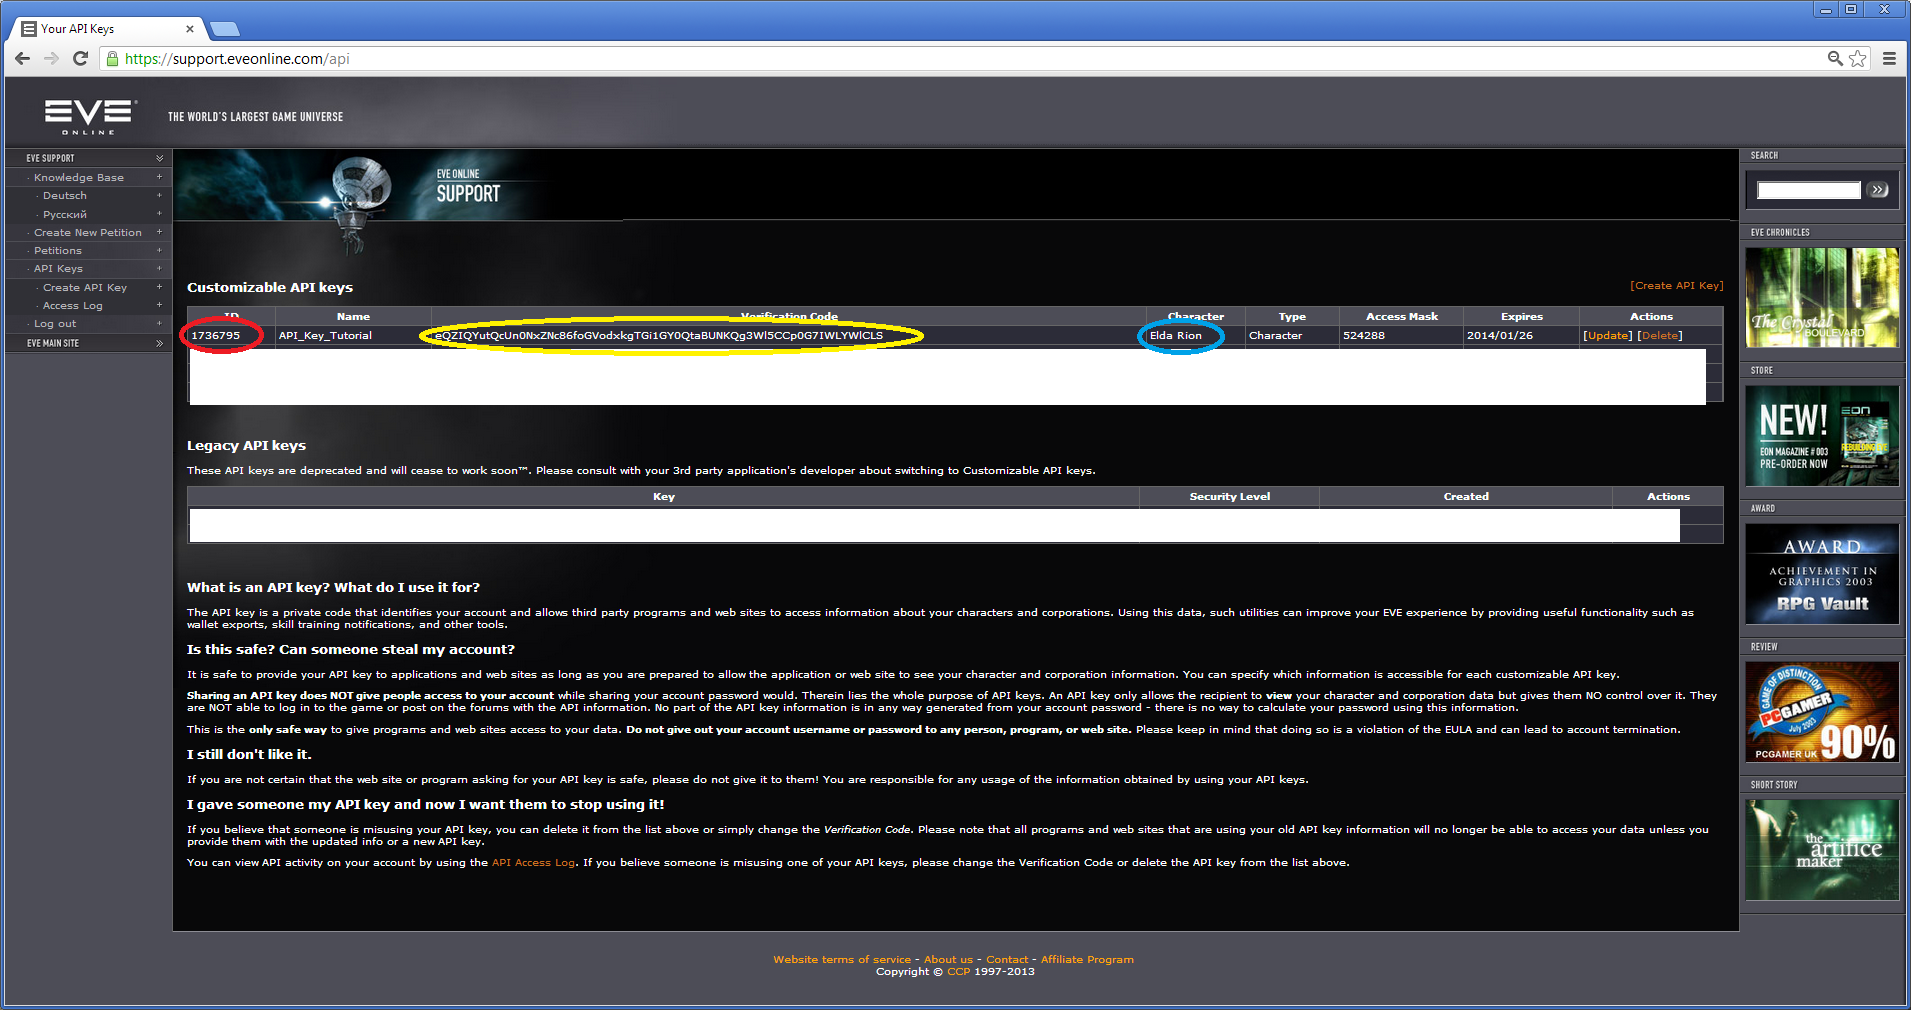Viewport: 1911px width, 1016px height.
Task: Click Update for API_Key_Tutorial
Action: (x=1608, y=335)
